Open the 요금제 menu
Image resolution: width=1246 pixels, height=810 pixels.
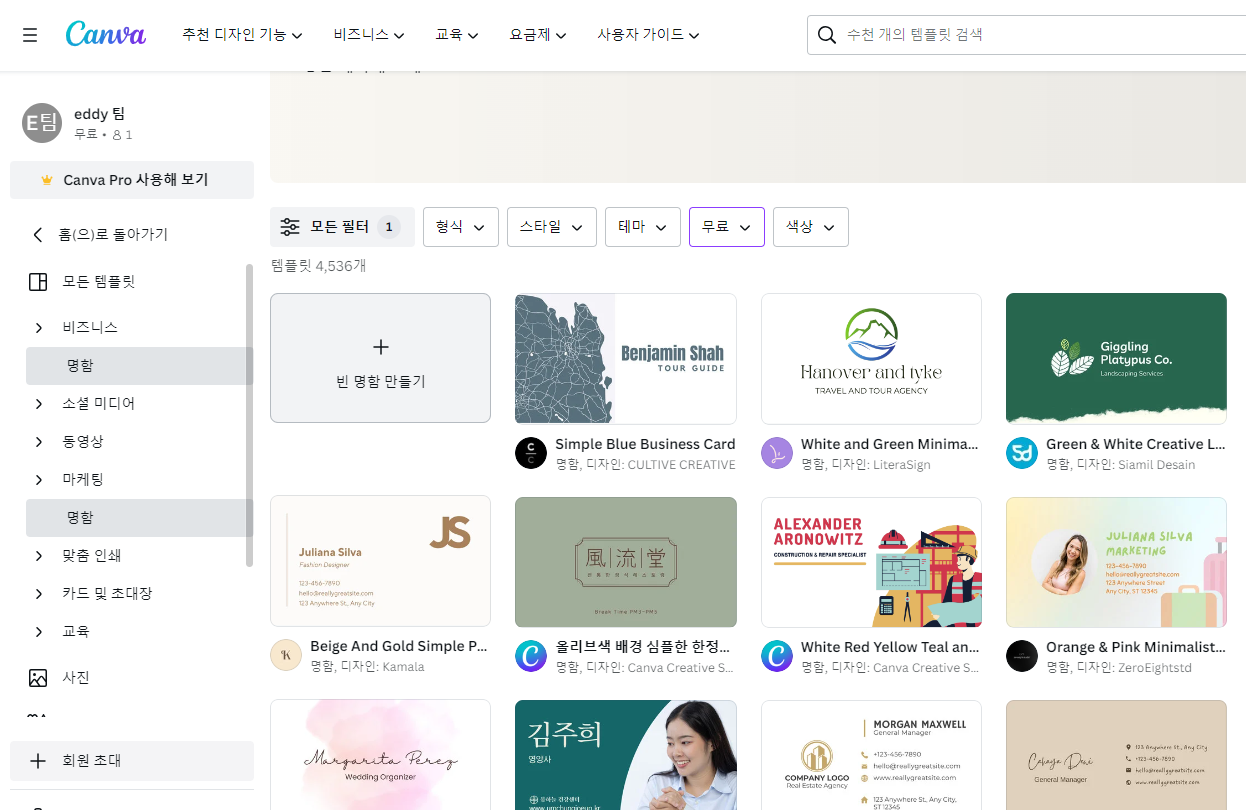coord(537,33)
